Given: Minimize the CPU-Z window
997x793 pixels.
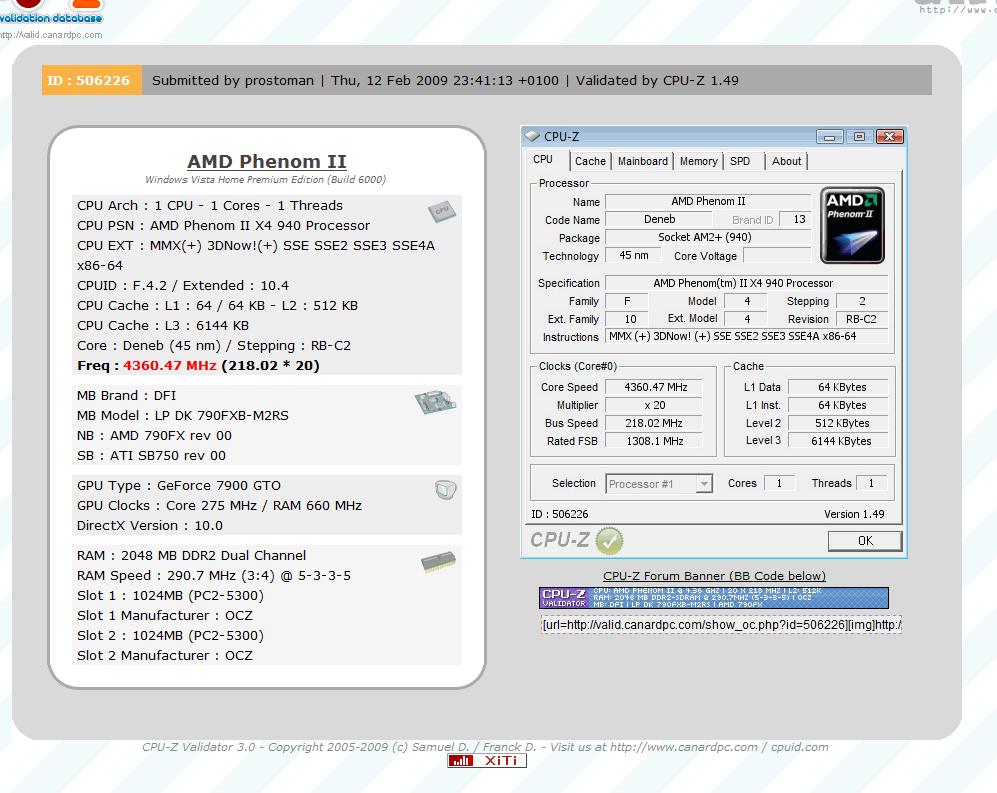Looking at the screenshot, I should click(x=829, y=137).
